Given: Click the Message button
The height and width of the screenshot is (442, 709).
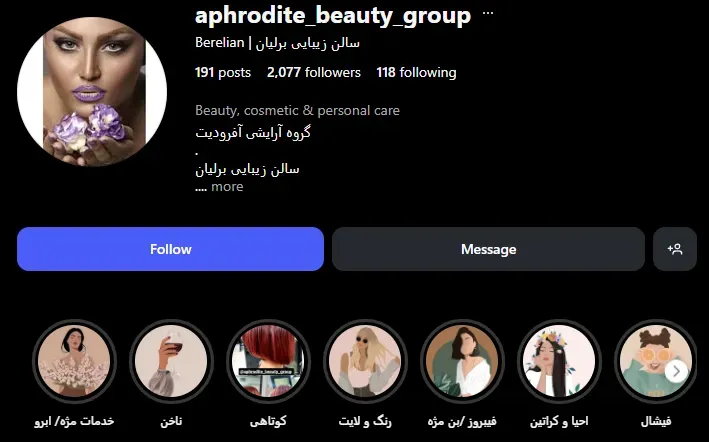Looking at the screenshot, I should (488, 249).
